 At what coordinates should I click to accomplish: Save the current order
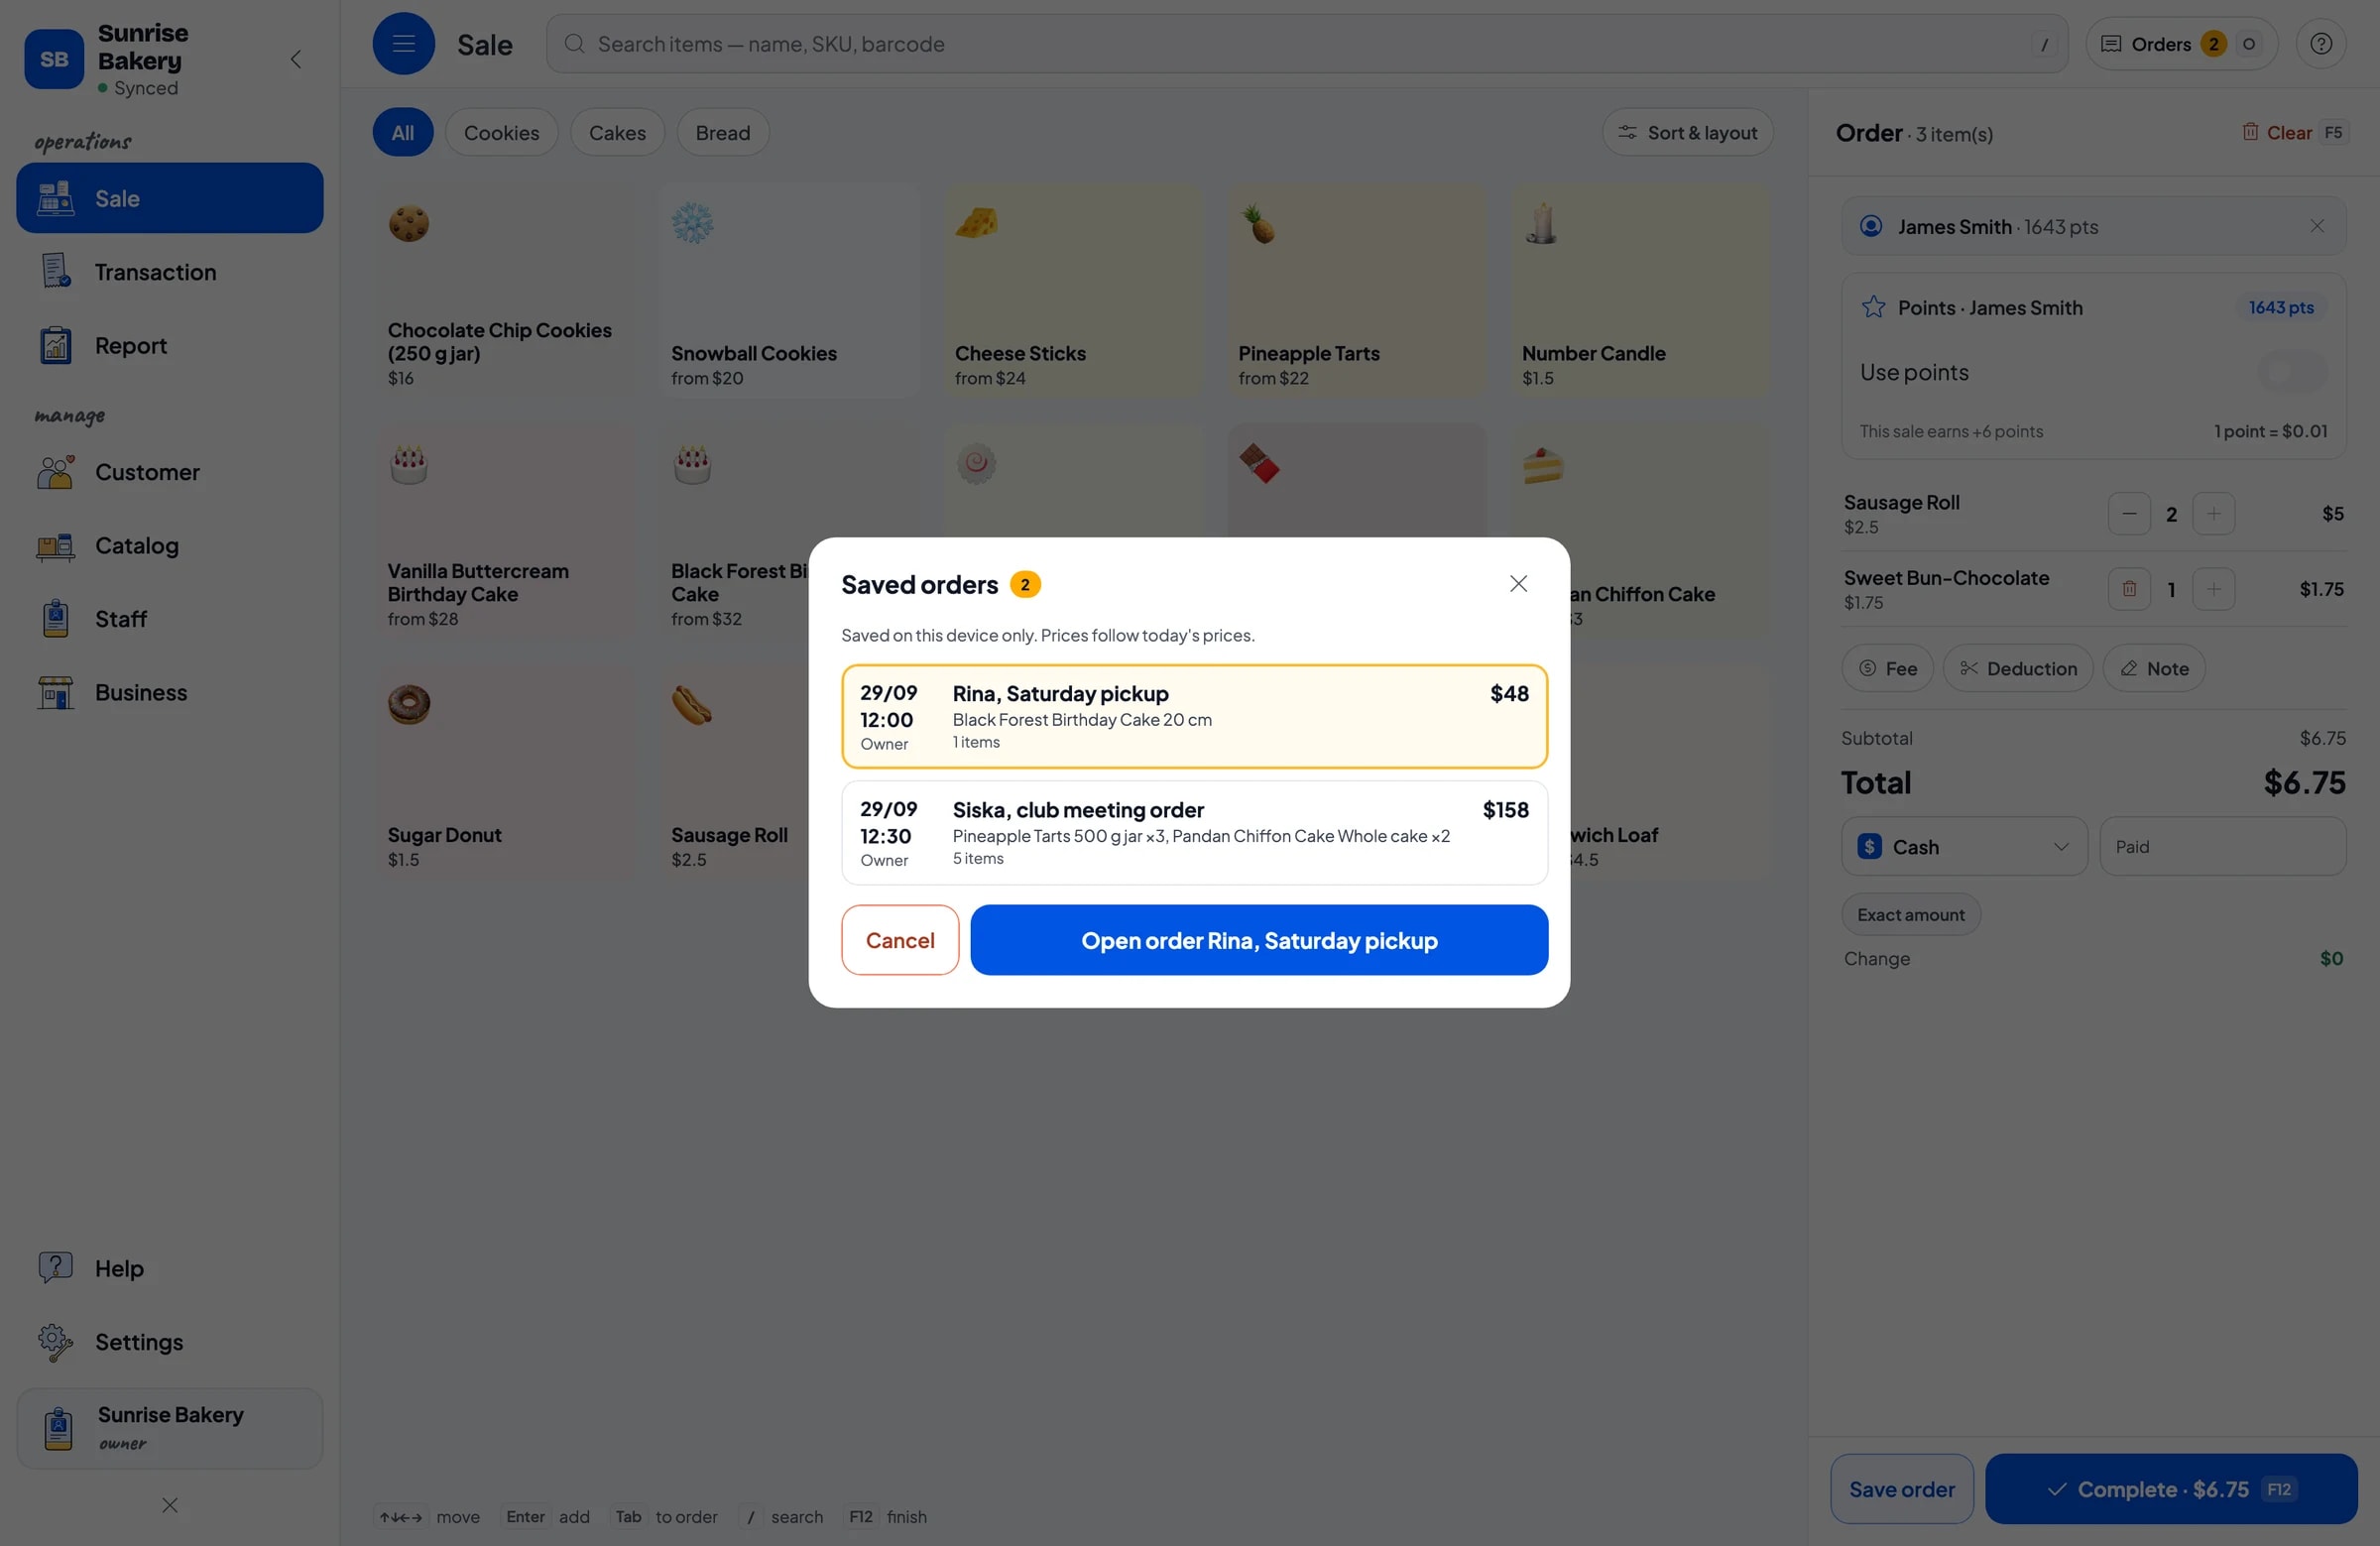point(1901,1488)
